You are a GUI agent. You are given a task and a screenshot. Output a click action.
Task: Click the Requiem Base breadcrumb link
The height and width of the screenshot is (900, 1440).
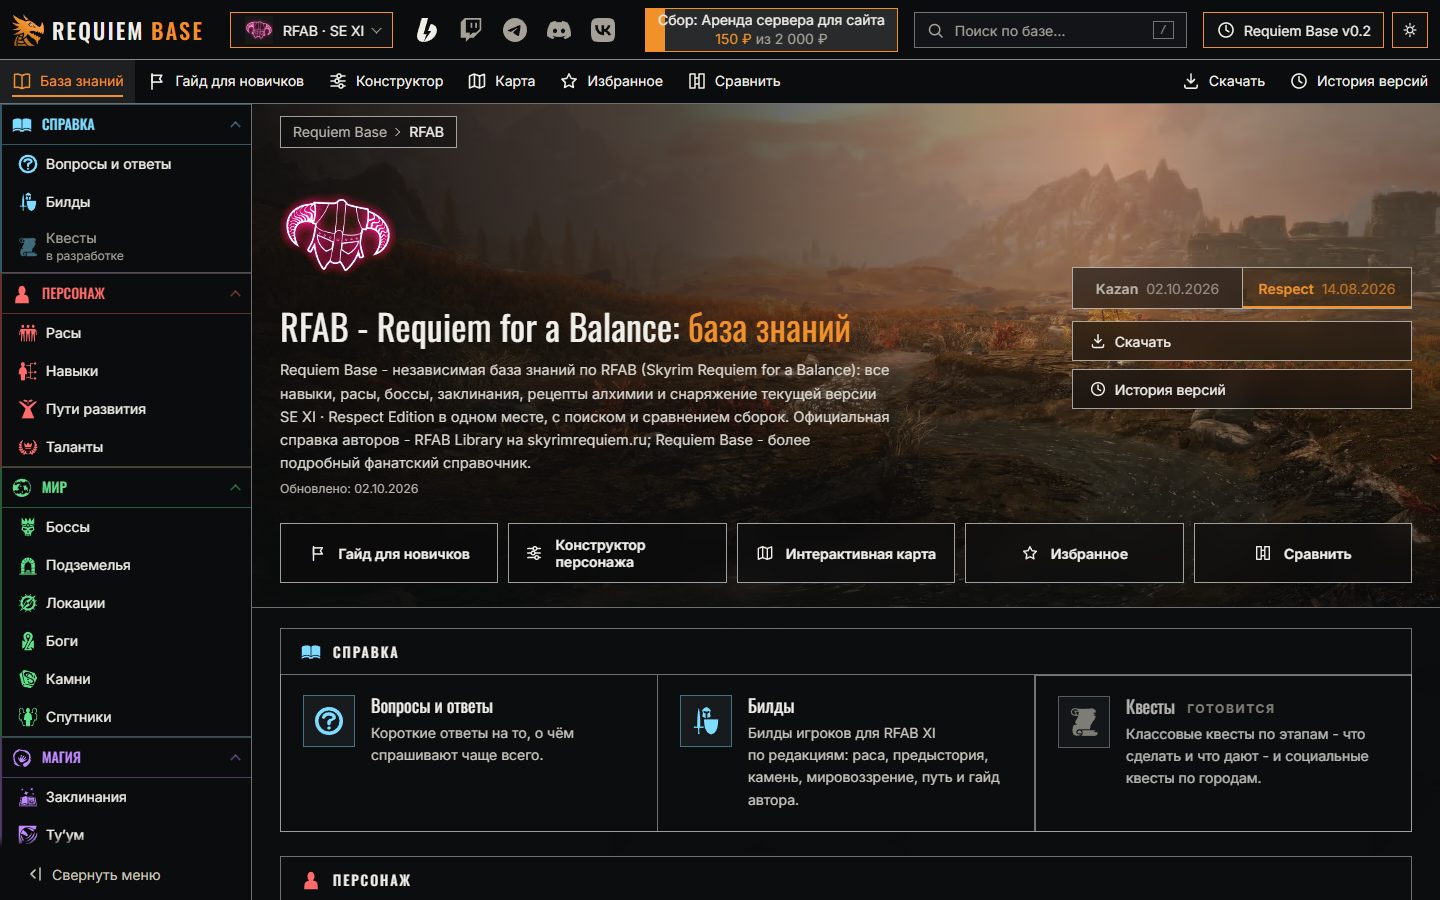click(340, 132)
